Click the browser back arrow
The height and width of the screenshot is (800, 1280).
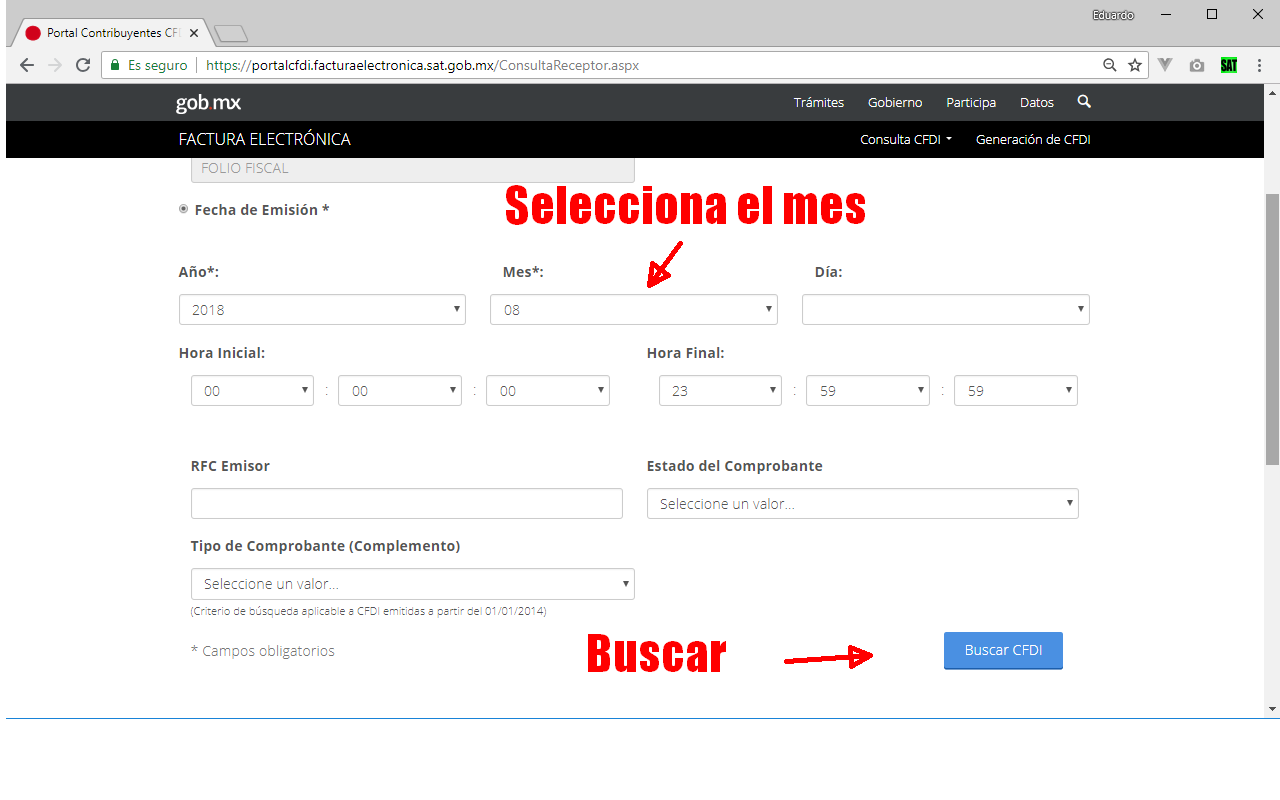(x=26, y=65)
